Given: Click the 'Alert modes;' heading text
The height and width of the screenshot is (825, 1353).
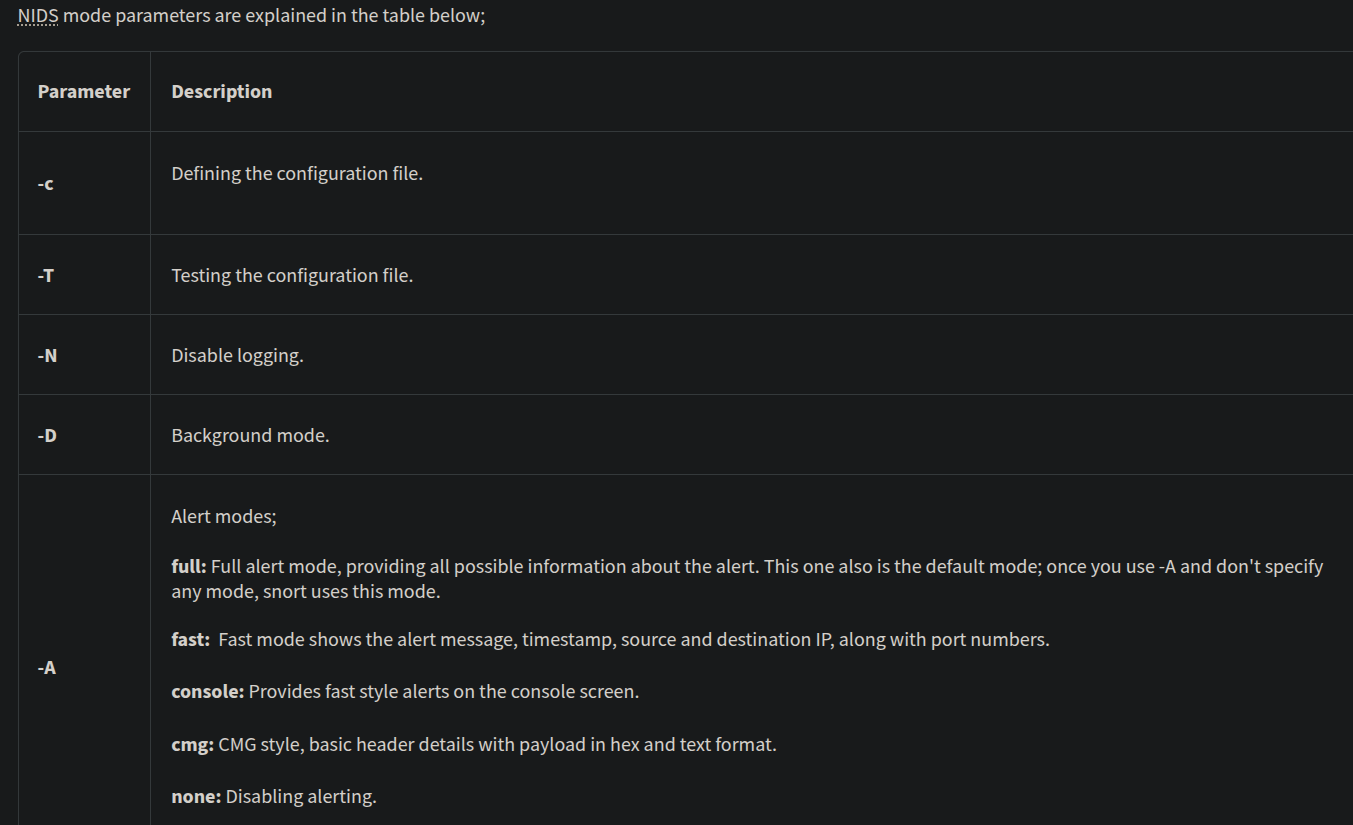Looking at the screenshot, I should point(224,517).
